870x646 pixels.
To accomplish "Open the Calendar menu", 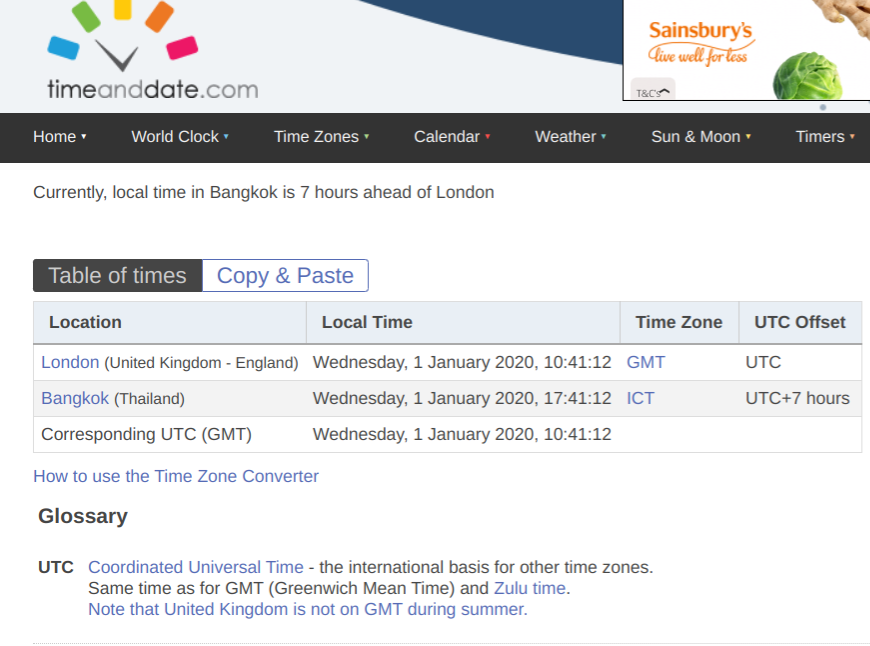I will pos(452,137).
